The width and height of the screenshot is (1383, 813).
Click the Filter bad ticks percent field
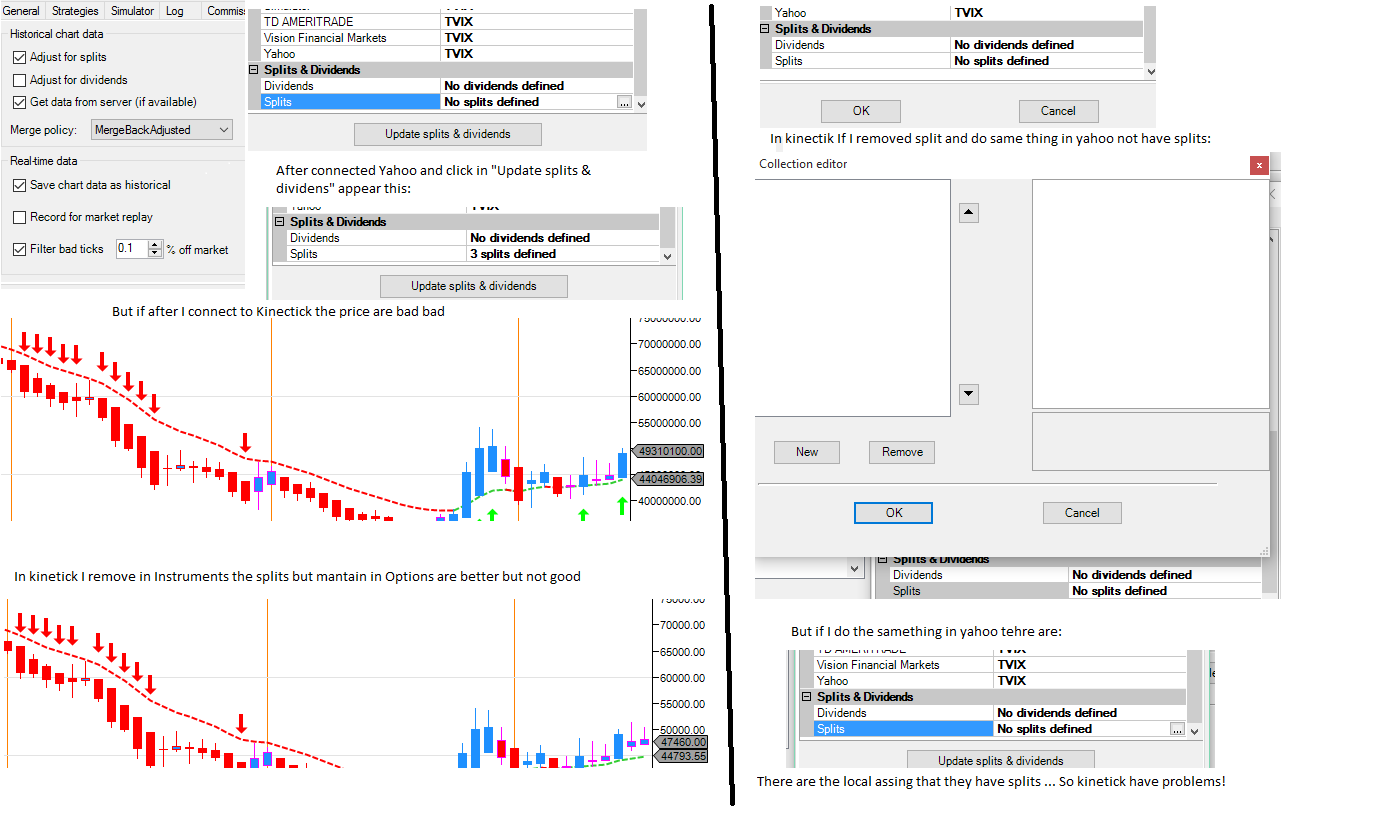pyautogui.click(x=131, y=249)
